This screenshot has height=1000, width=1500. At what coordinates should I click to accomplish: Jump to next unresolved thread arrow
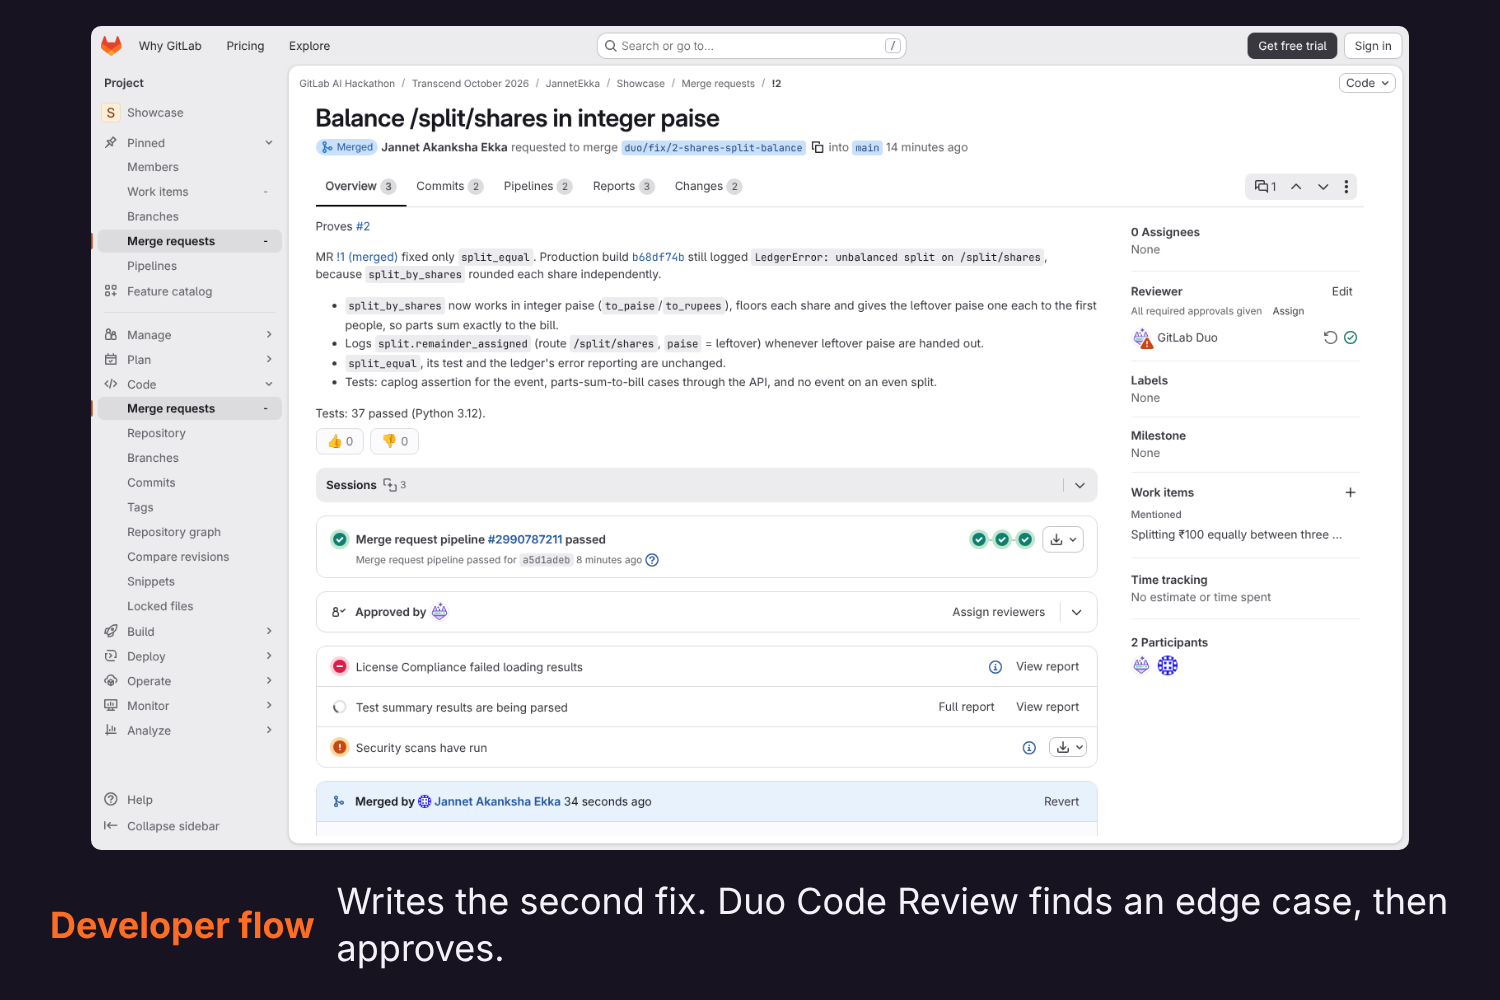1323,187
